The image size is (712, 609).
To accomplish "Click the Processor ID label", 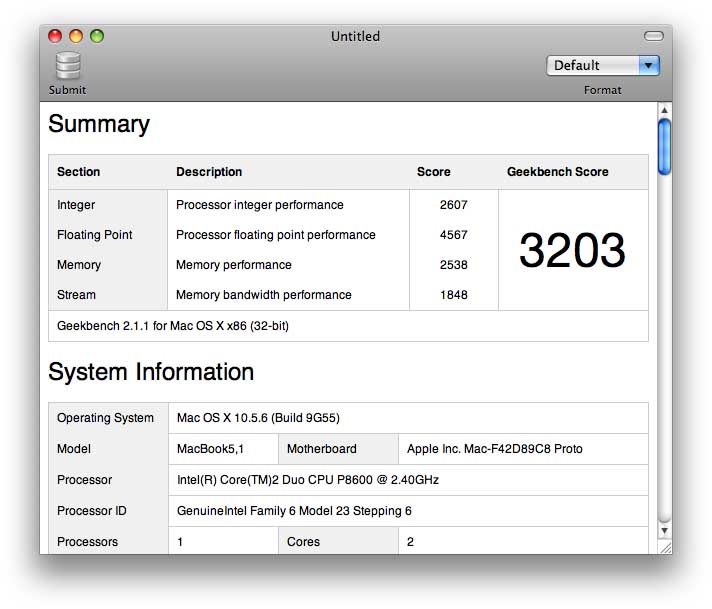I will 92,511.
